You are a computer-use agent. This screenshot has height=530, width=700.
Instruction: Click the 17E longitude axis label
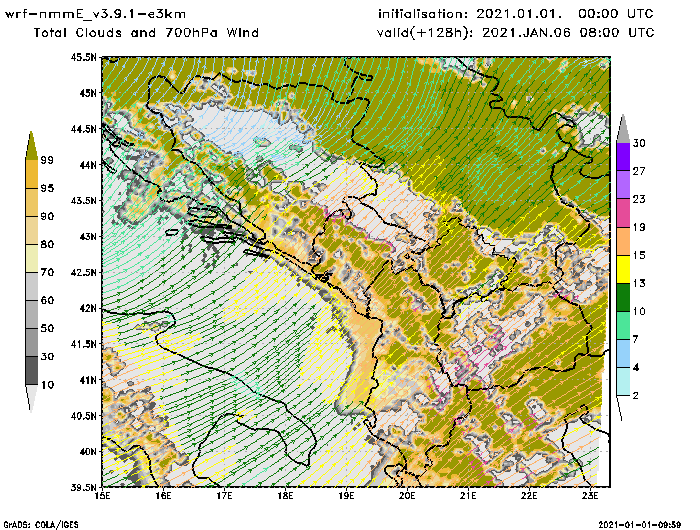[x=225, y=496]
